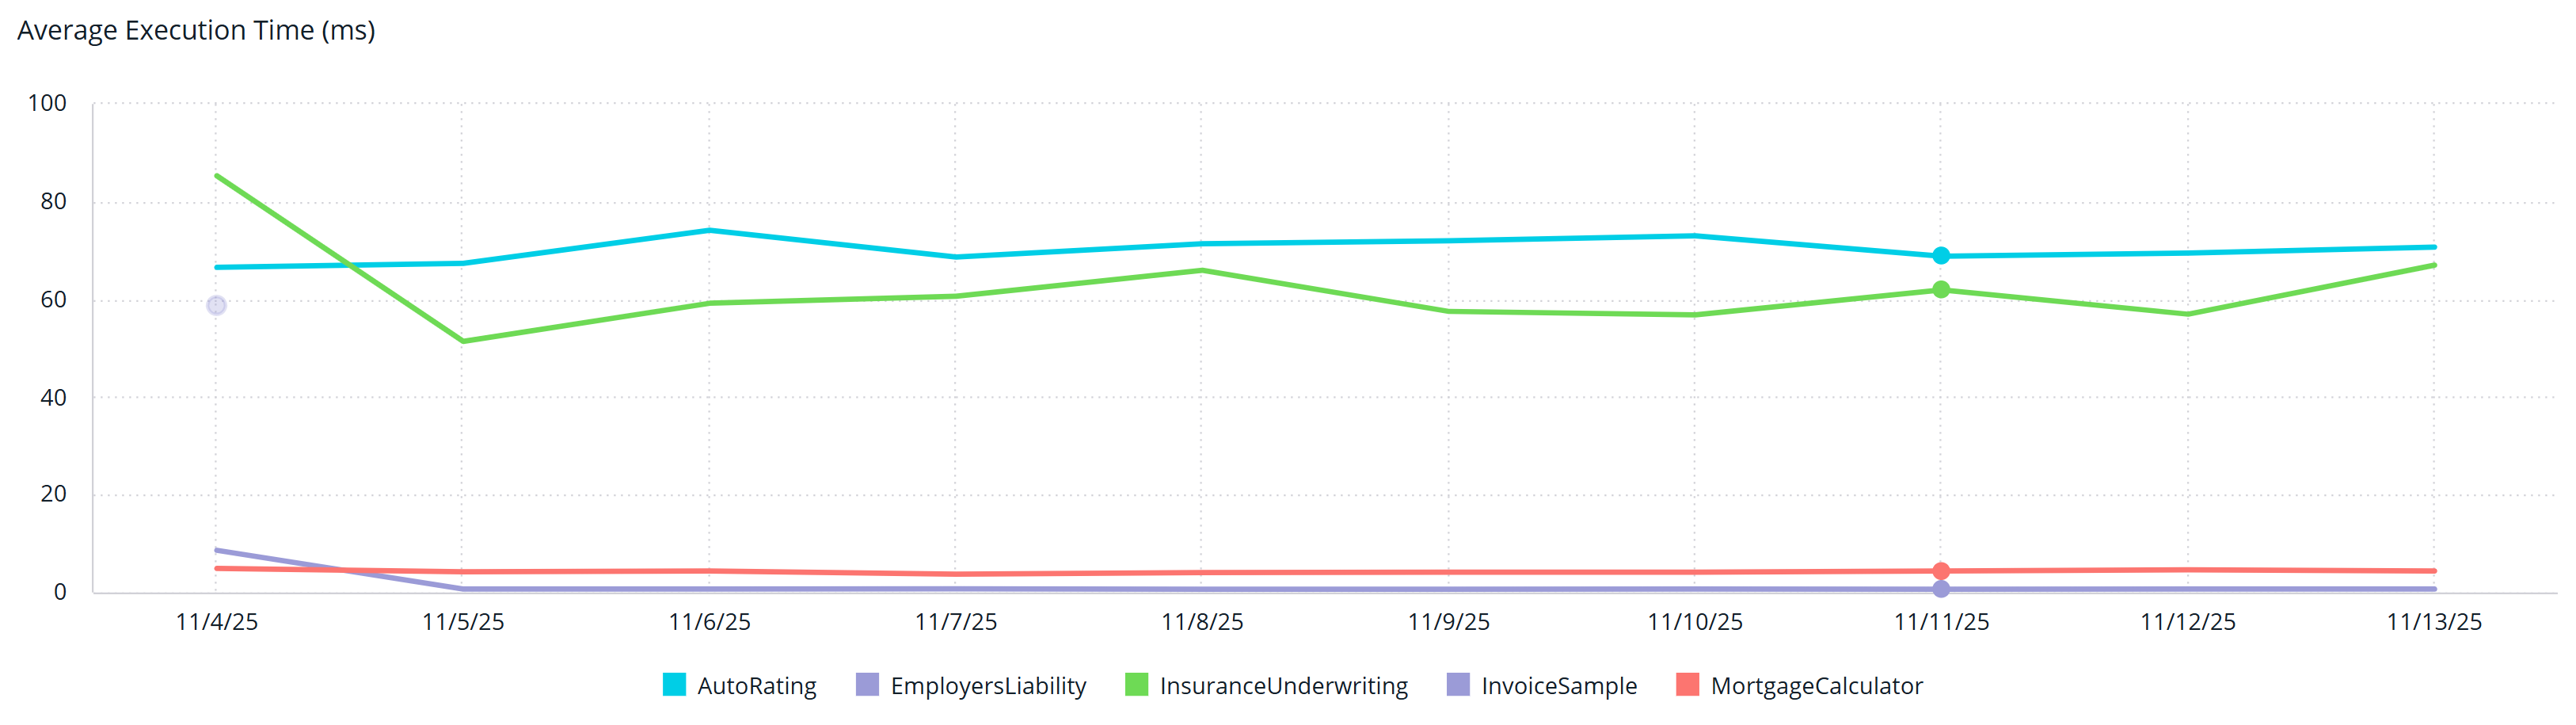Image resolution: width=2576 pixels, height=725 pixels.
Task: Click the green InsuranceUnderwriting legend swatch
Action: (x=1136, y=685)
